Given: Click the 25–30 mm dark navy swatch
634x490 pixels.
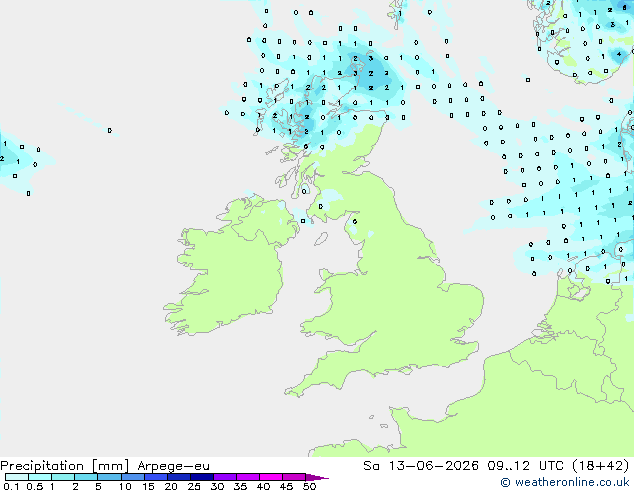Looking at the screenshot, I should (201, 477).
